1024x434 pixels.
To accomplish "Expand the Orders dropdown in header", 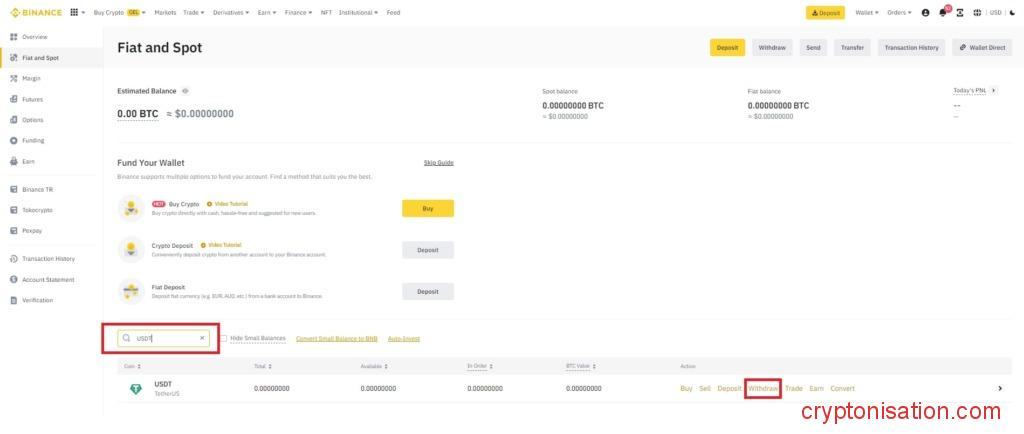I will 900,13.
